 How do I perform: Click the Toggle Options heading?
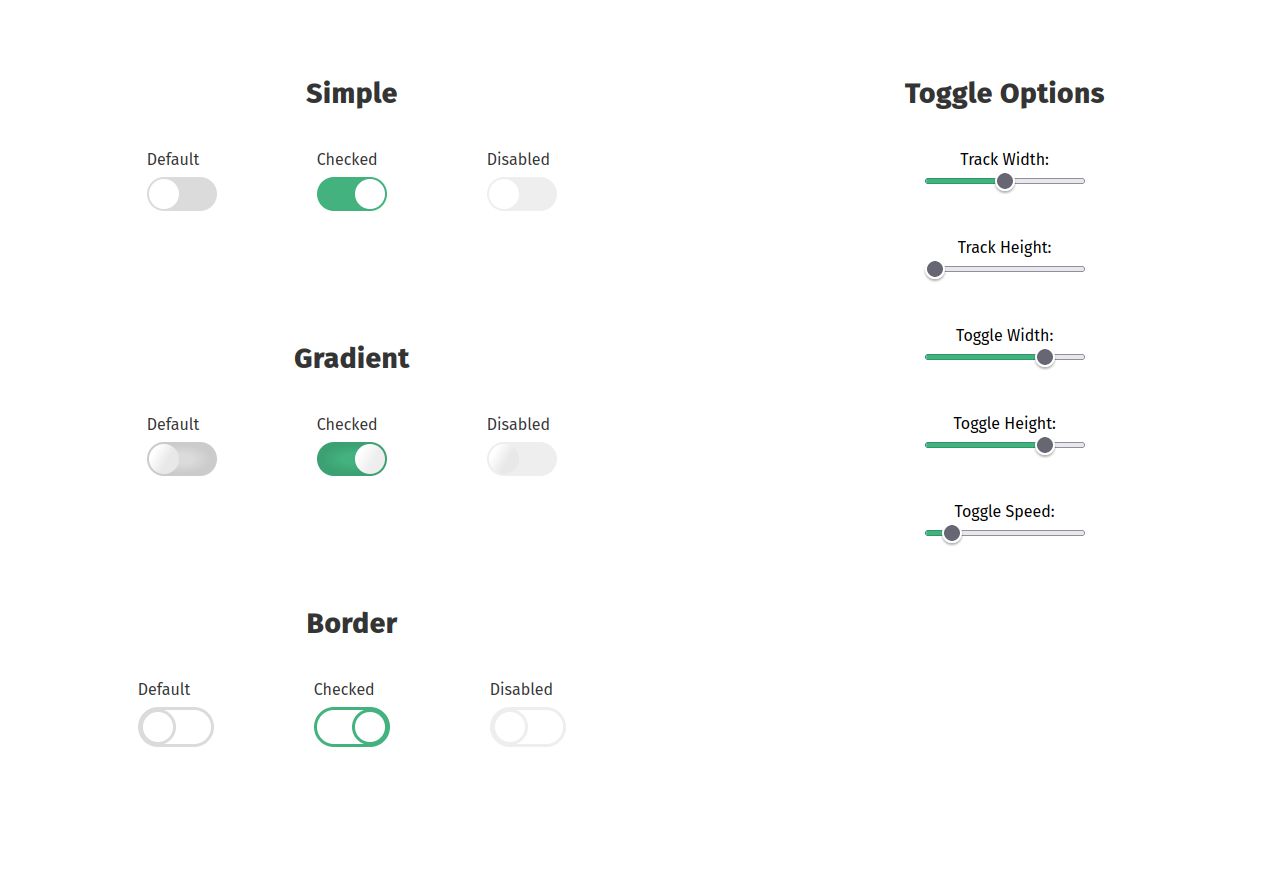(x=1004, y=93)
